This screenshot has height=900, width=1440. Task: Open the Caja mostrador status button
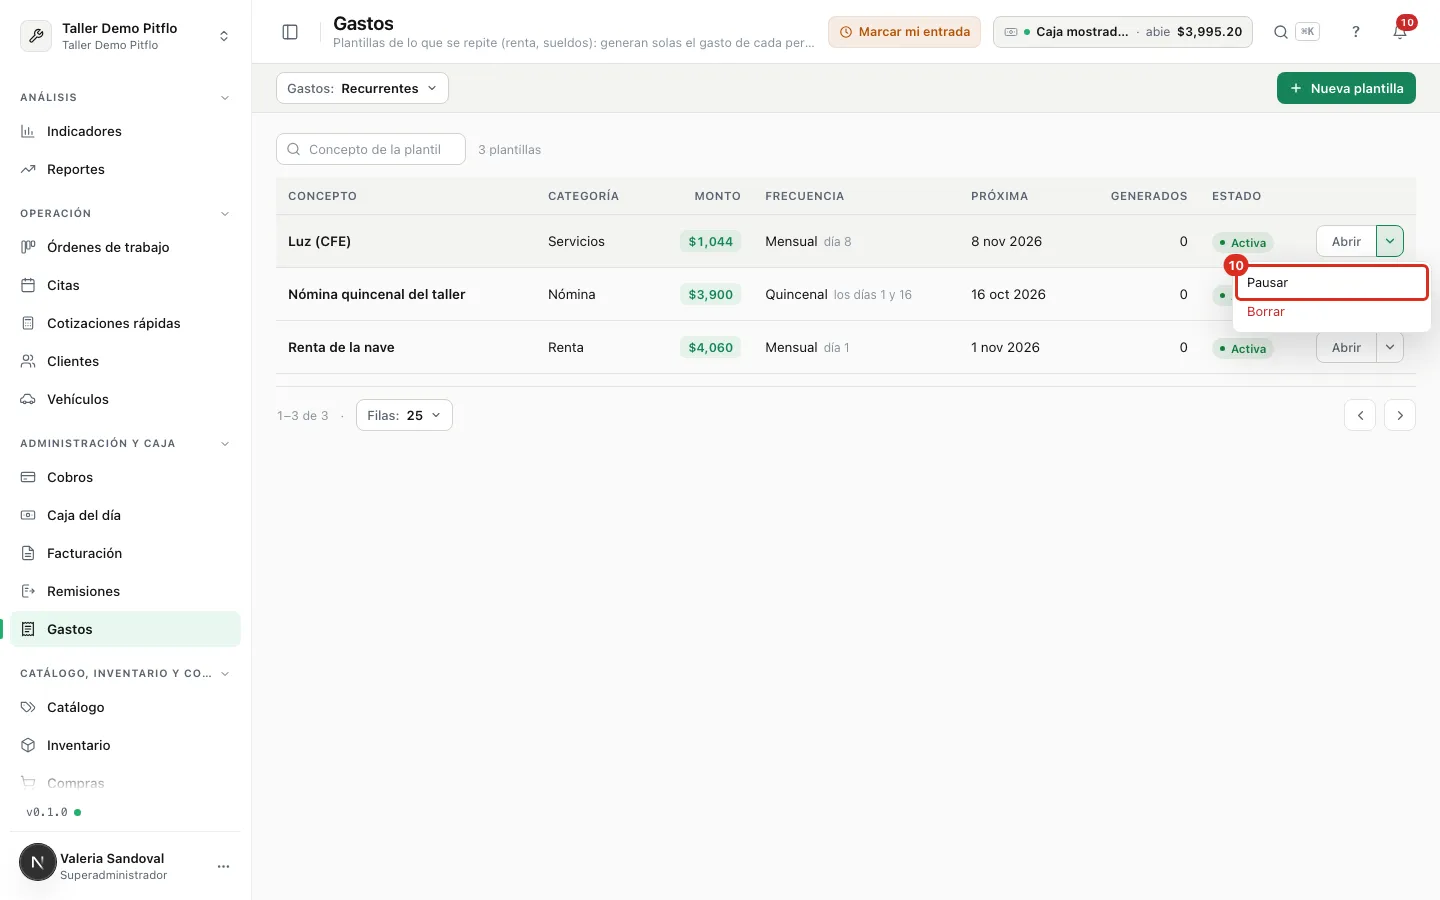[1122, 32]
